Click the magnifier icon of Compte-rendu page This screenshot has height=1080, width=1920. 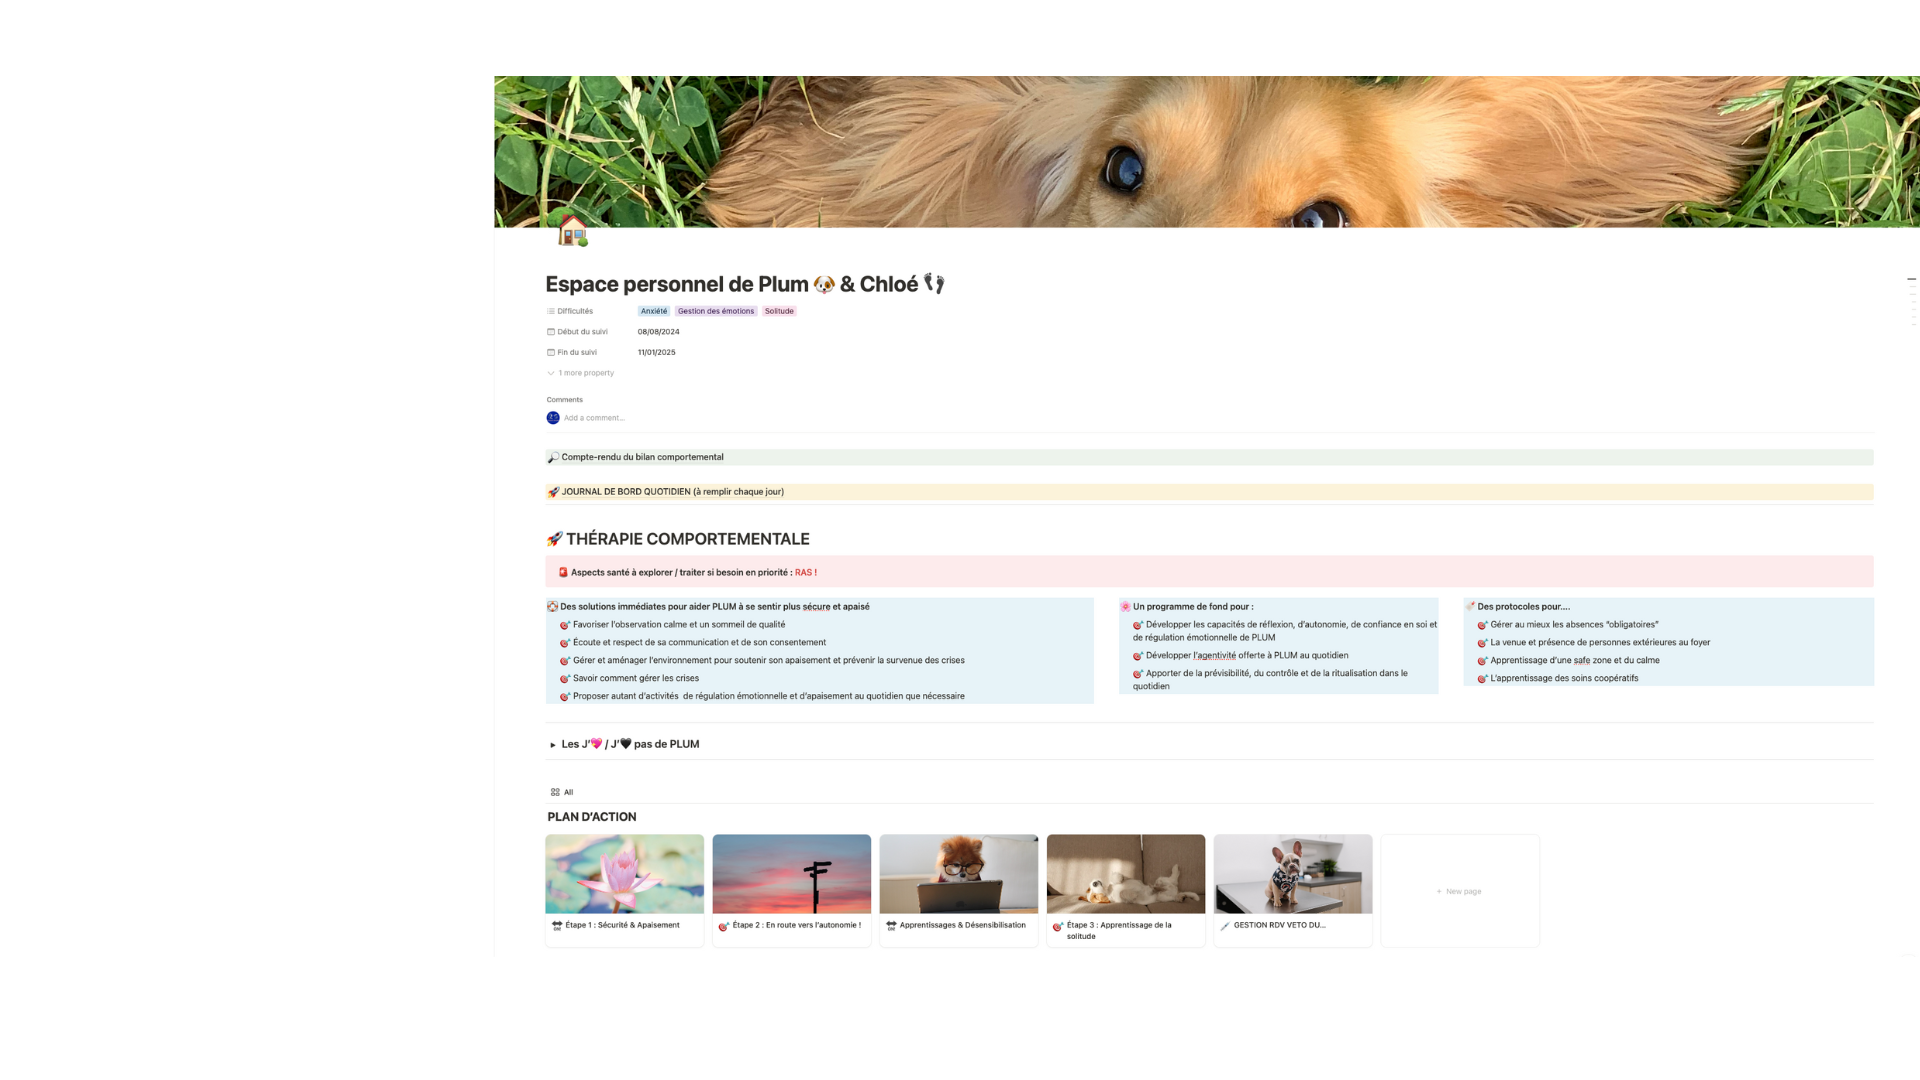pos(553,457)
